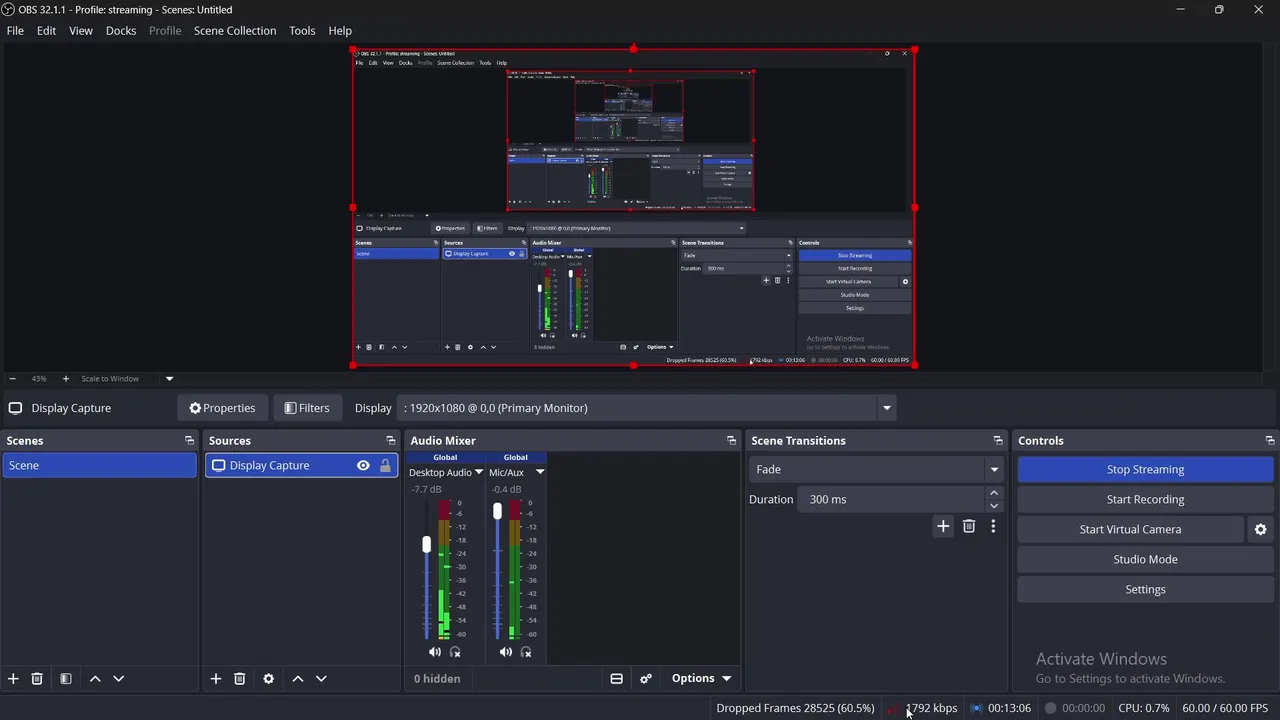Image resolution: width=1280 pixels, height=720 pixels.
Task: Click the streaming status broadcast icon
Action: pyautogui.click(x=977, y=708)
